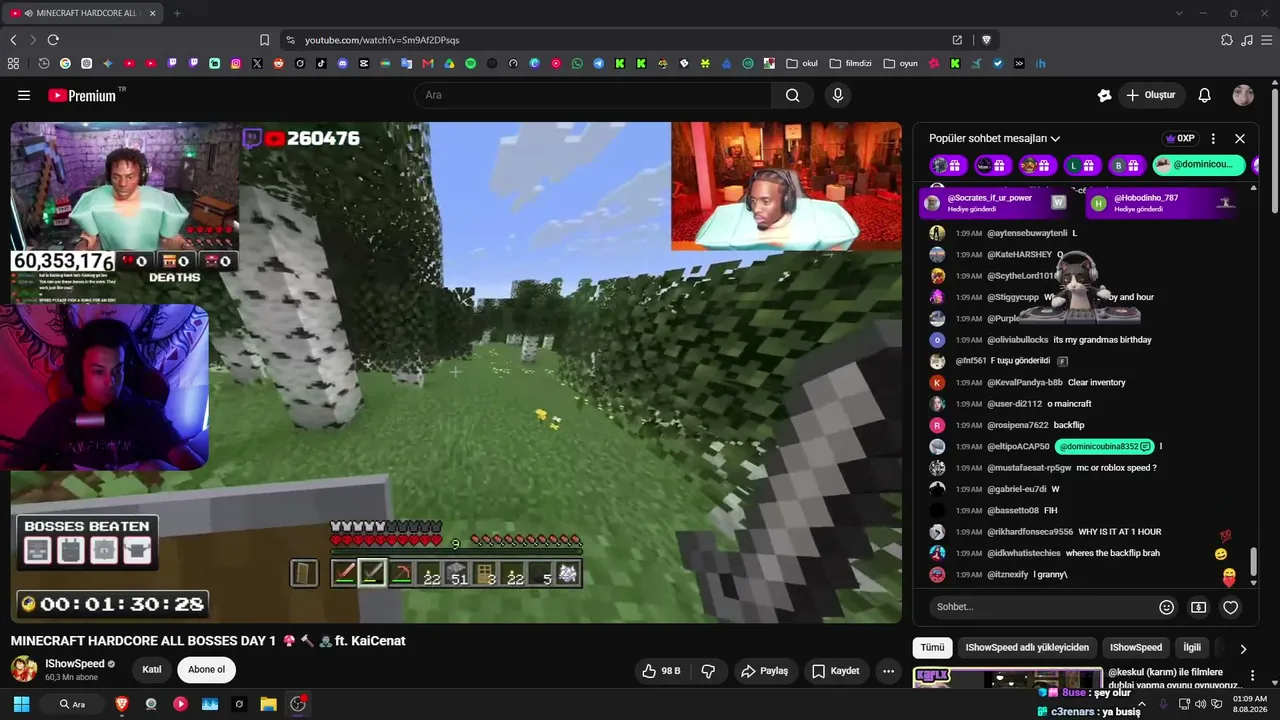This screenshot has width=1280, height=720.
Task: Open Brave Shields lion icon
Action: 986,40
